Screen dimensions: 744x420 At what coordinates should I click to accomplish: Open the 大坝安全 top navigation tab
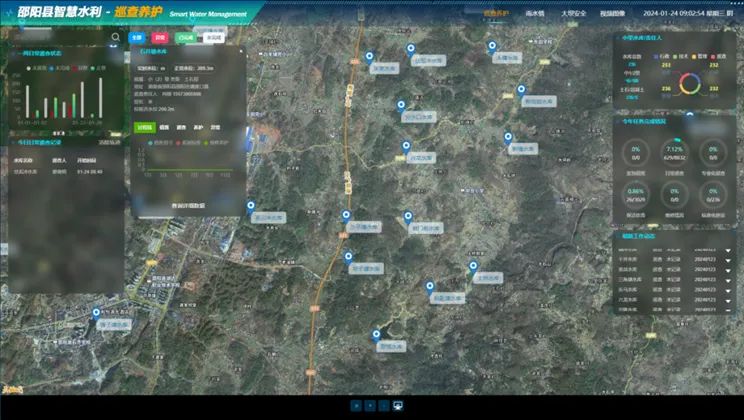tap(574, 14)
